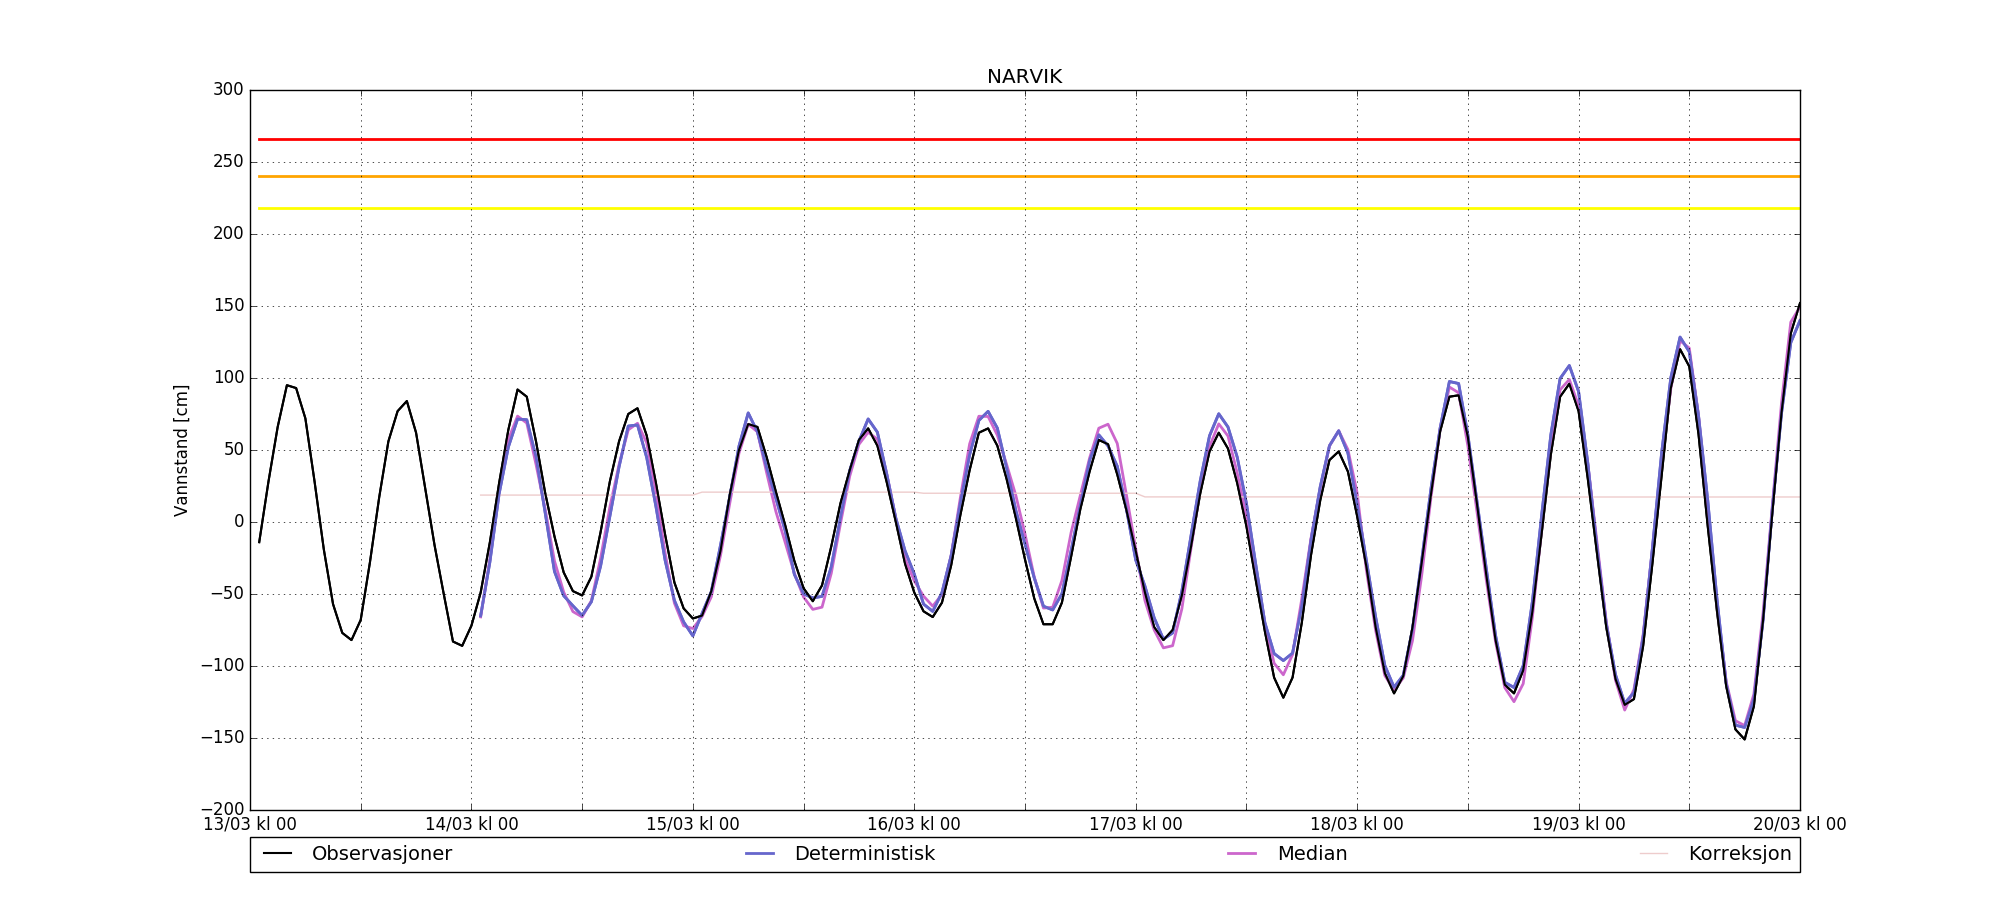Image resolution: width=2000 pixels, height=900 pixels.
Task: Click the Vannstand [cm] axis label
Action: 181,450
